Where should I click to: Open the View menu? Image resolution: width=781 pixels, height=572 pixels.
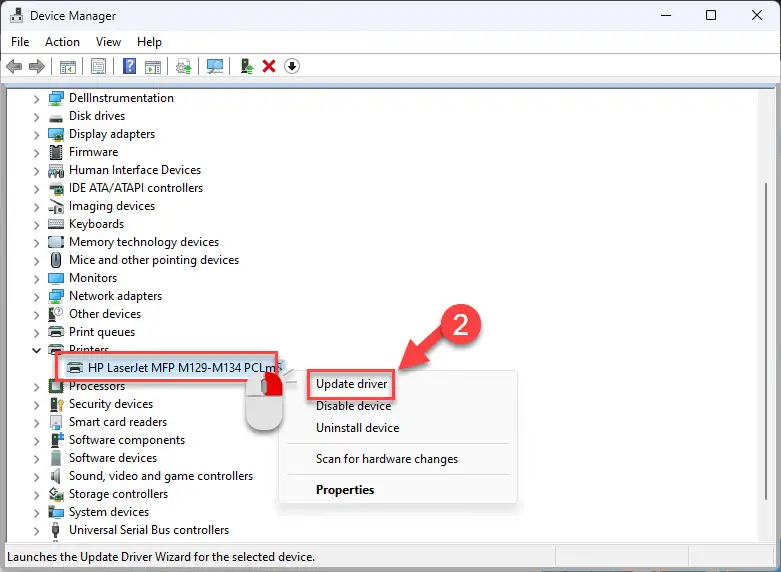tap(108, 42)
